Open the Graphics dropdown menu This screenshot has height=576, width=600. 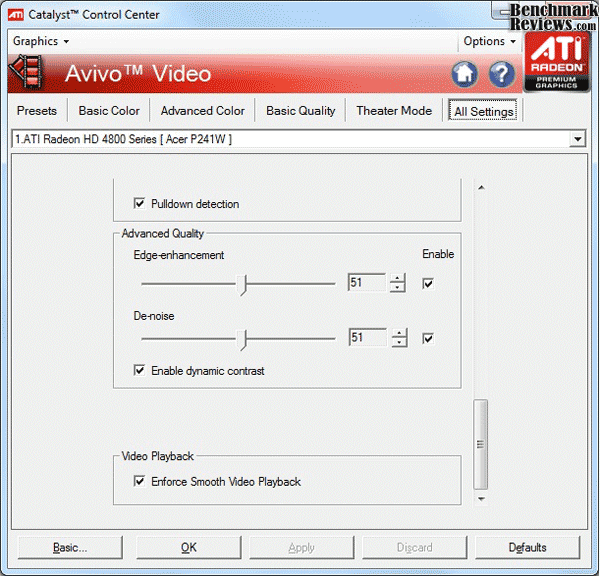(x=41, y=41)
